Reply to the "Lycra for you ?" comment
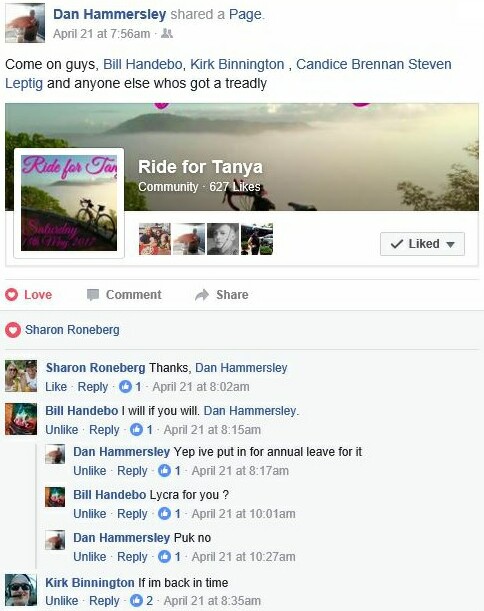 (132, 514)
